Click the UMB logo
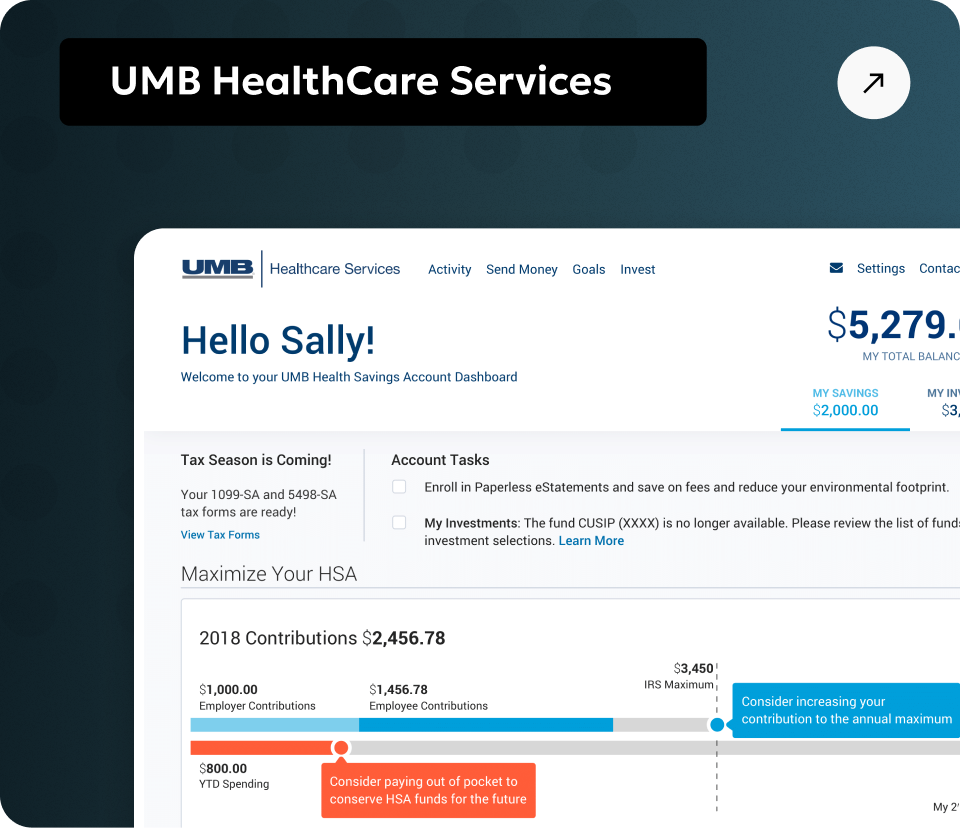 click(217, 268)
